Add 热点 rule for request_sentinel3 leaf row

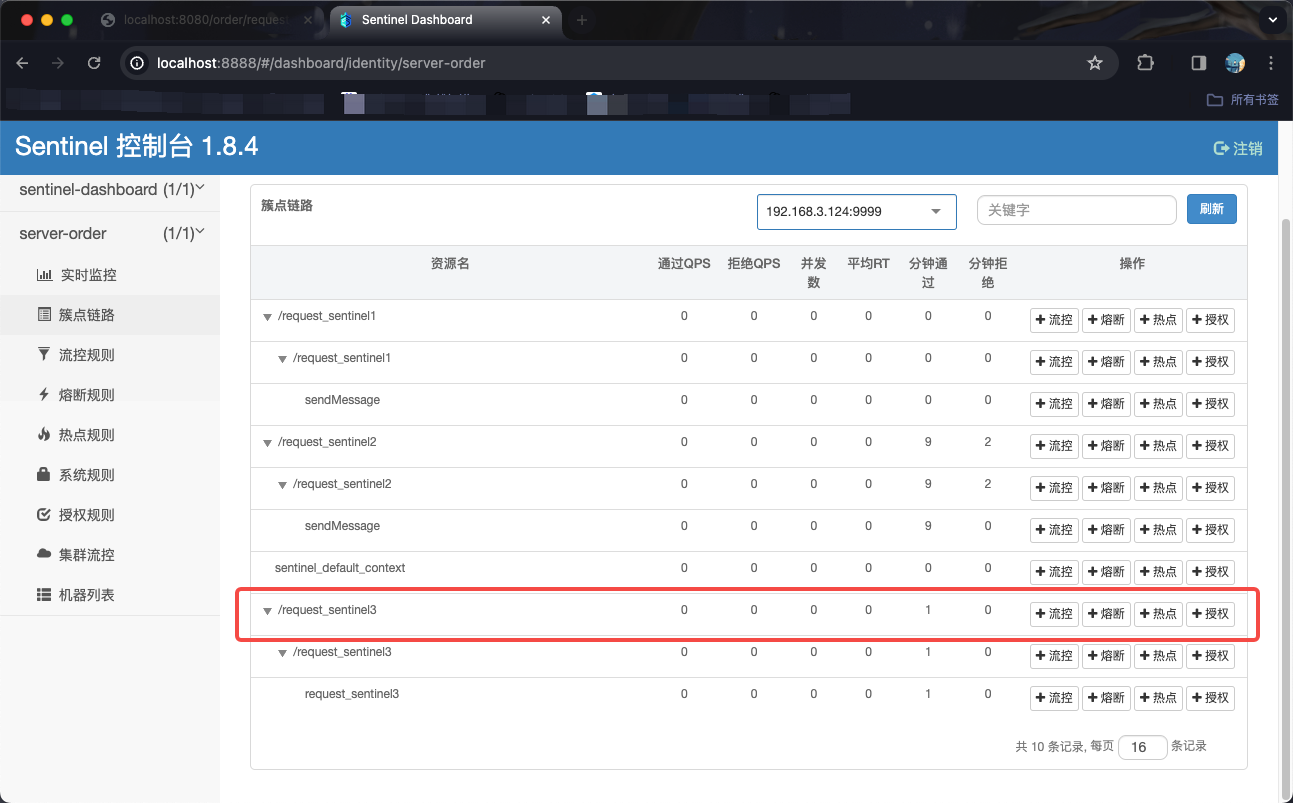[1158, 698]
